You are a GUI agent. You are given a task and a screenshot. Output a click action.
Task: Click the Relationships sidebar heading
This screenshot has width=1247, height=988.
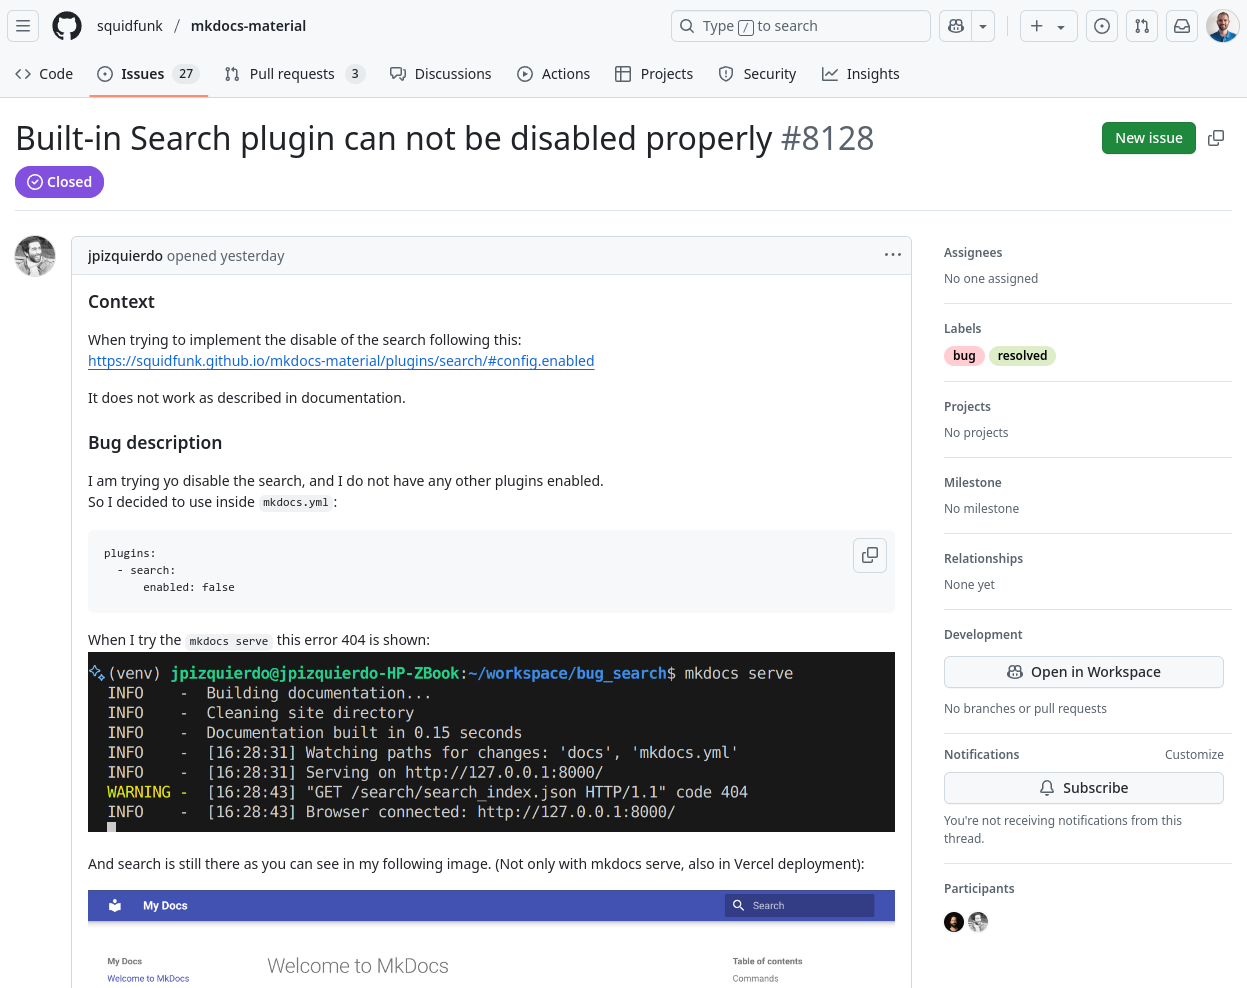pos(983,559)
